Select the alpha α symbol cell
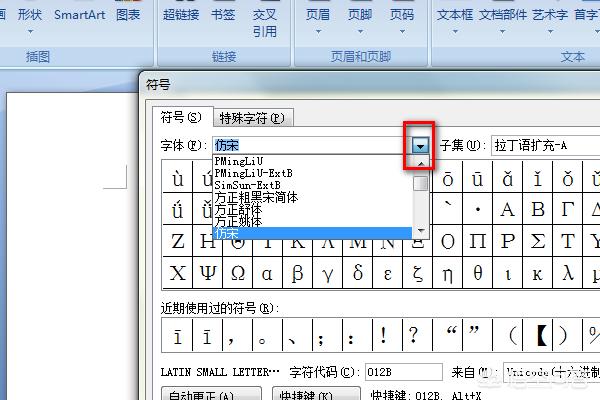The width and height of the screenshot is (600, 400). click(x=267, y=273)
